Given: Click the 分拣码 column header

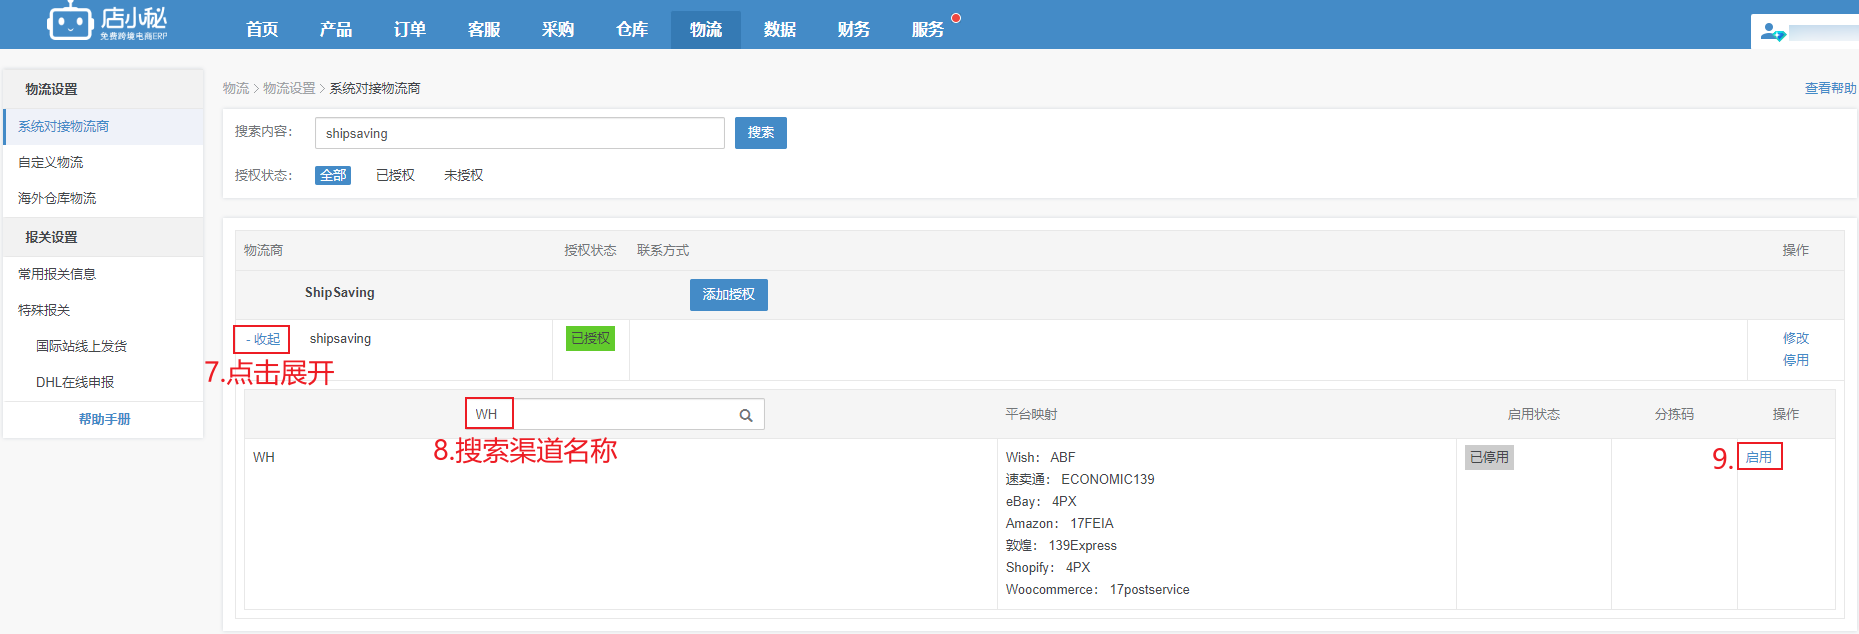Looking at the screenshot, I should 1674,415.
